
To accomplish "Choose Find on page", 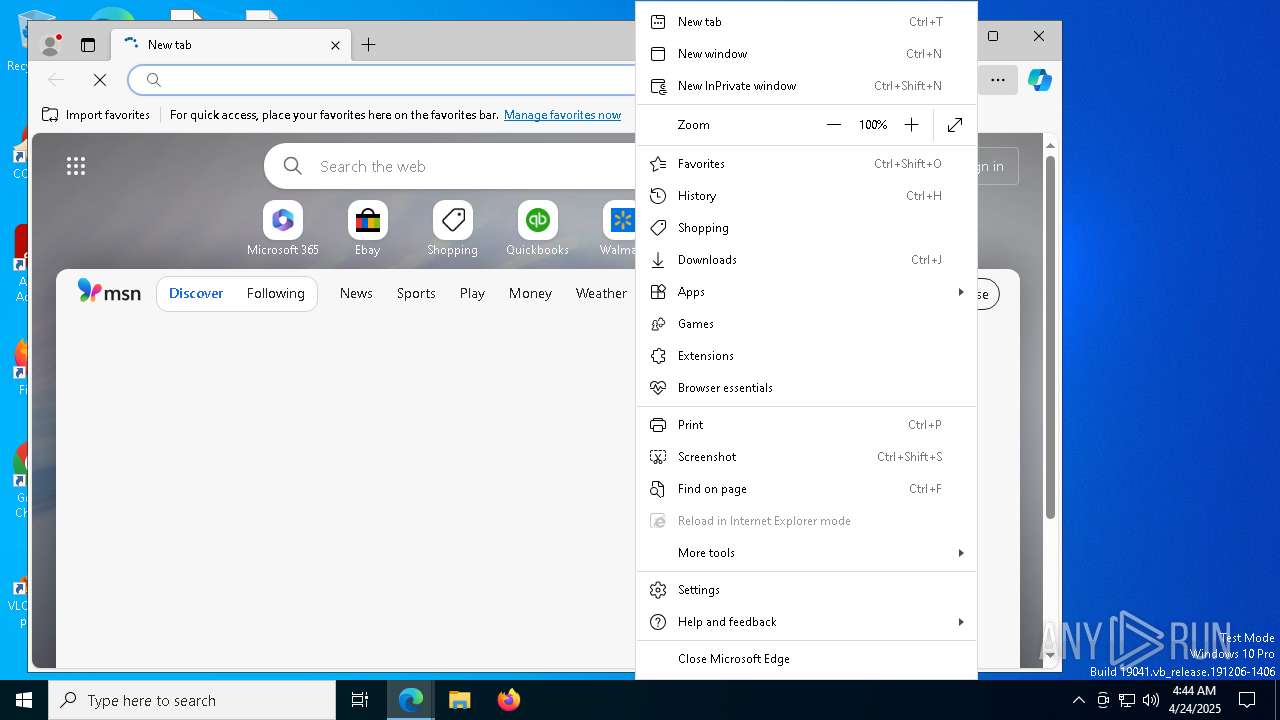I will coord(806,489).
